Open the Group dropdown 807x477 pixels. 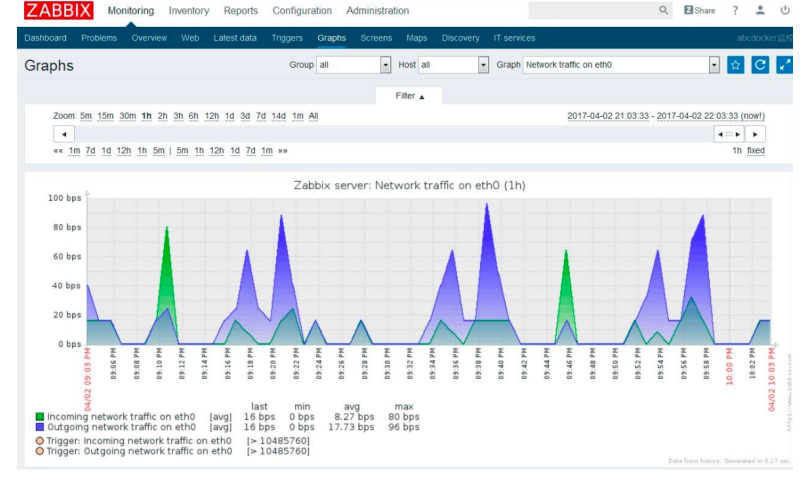[x=354, y=65]
